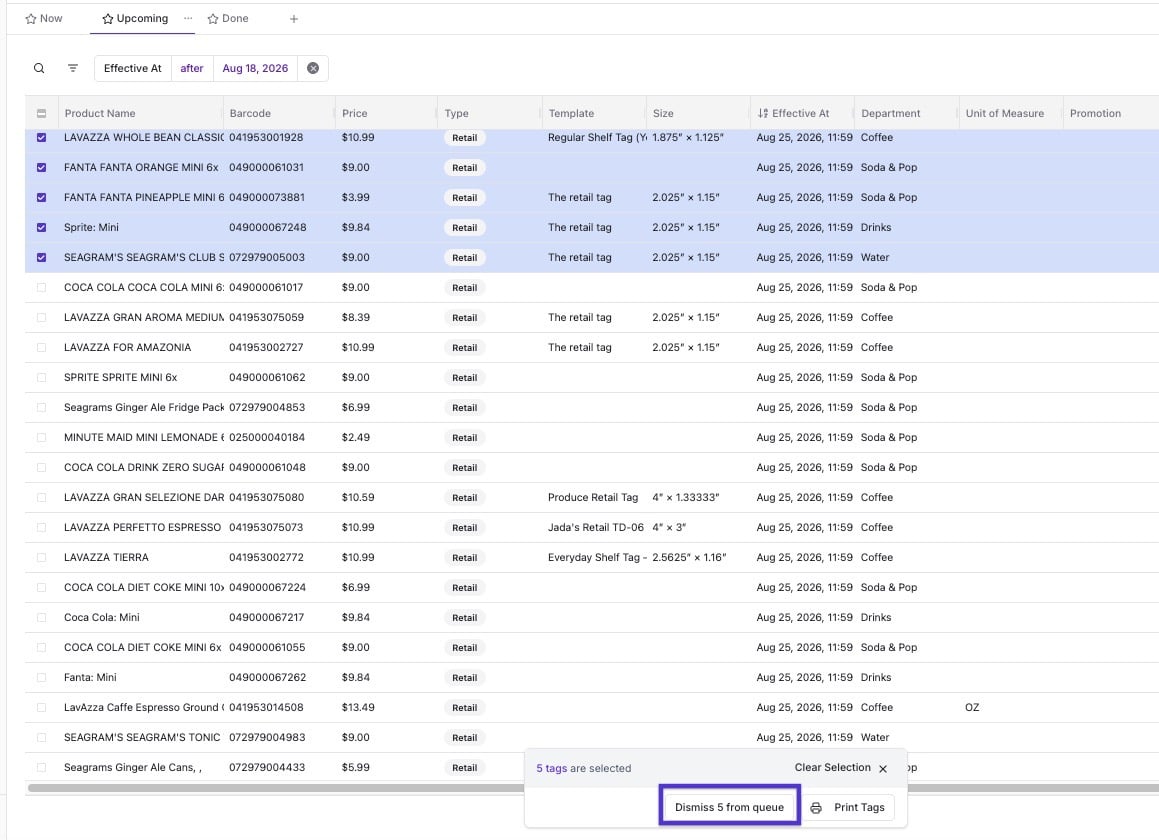1159x840 pixels.
Task: Uncheck SEAGRAM'S CLUB row checkbox
Action: pos(41,257)
